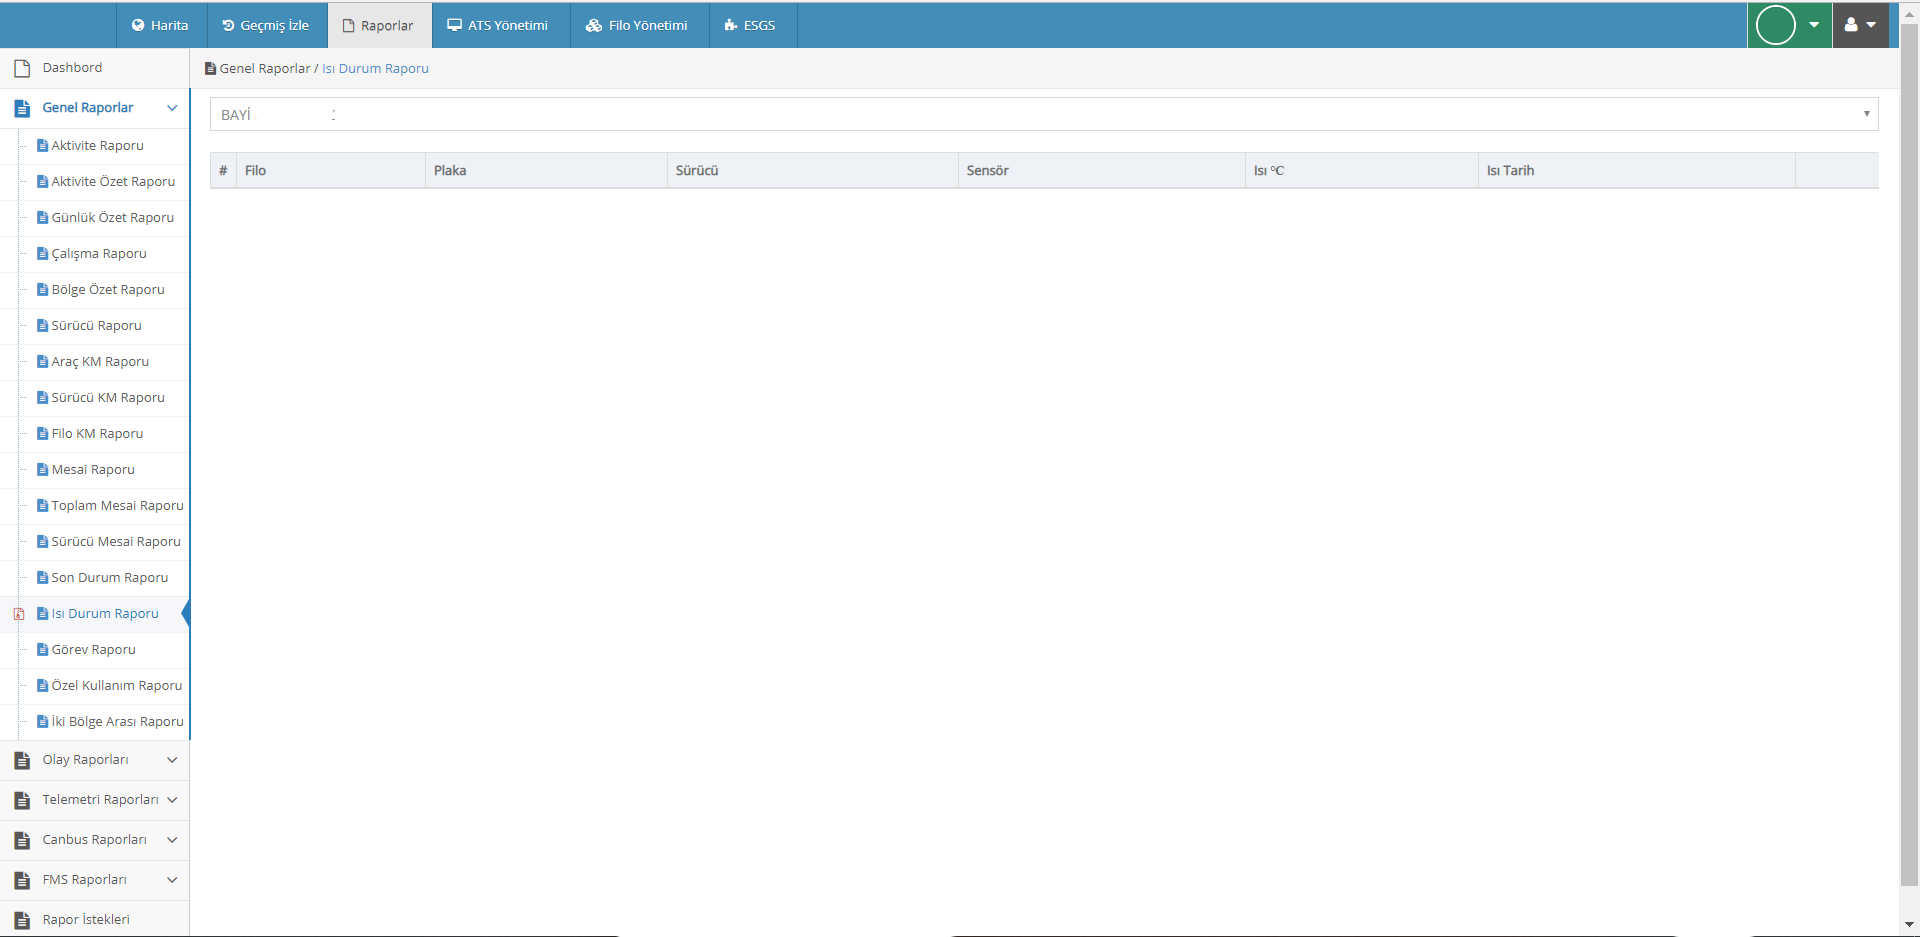Click the Raporlar tab page icon
This screenshot has width=1920, height=937.
click(349, 25)
